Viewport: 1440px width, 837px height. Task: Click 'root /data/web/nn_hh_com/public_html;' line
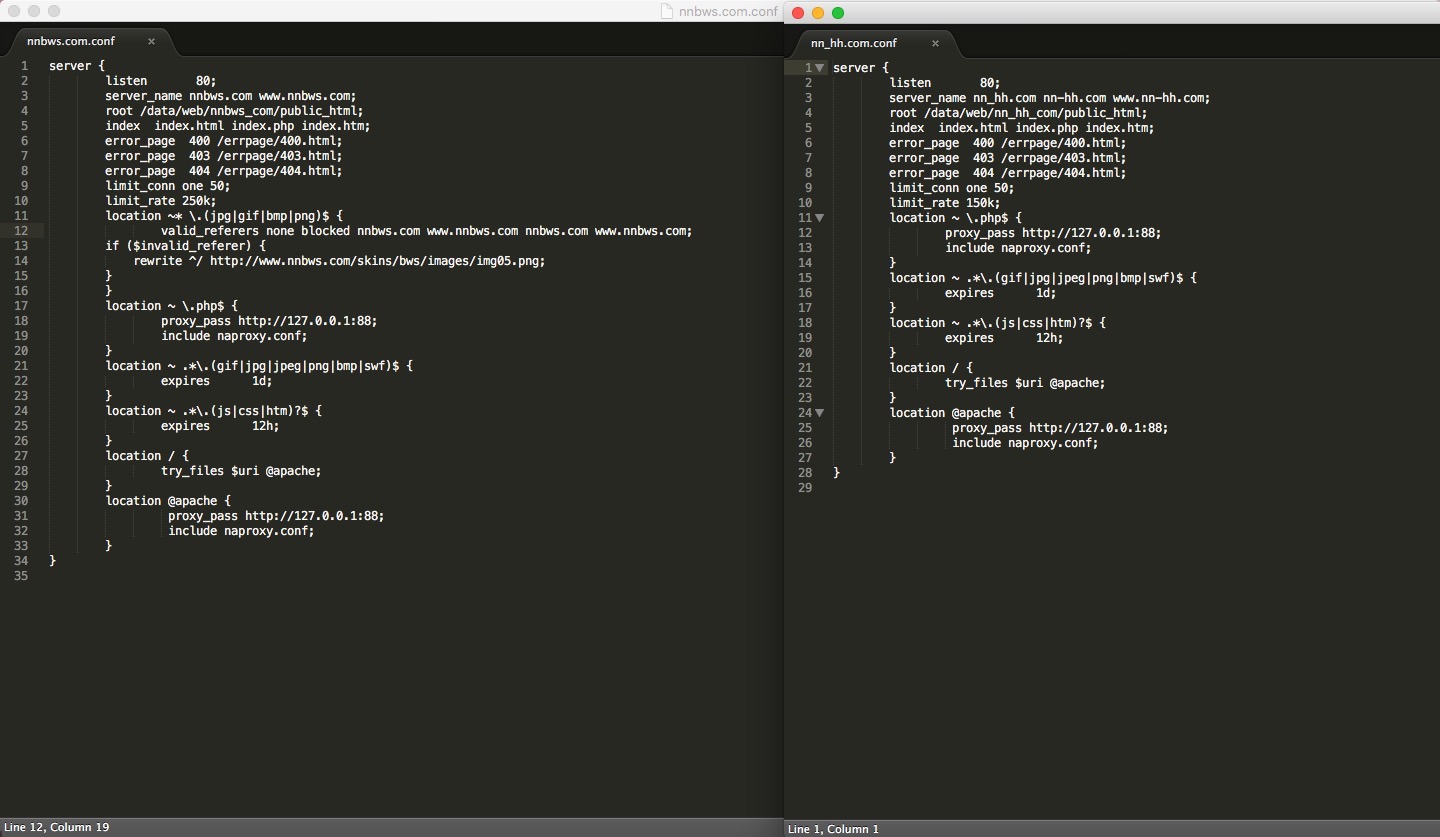tap(1018, 113)
